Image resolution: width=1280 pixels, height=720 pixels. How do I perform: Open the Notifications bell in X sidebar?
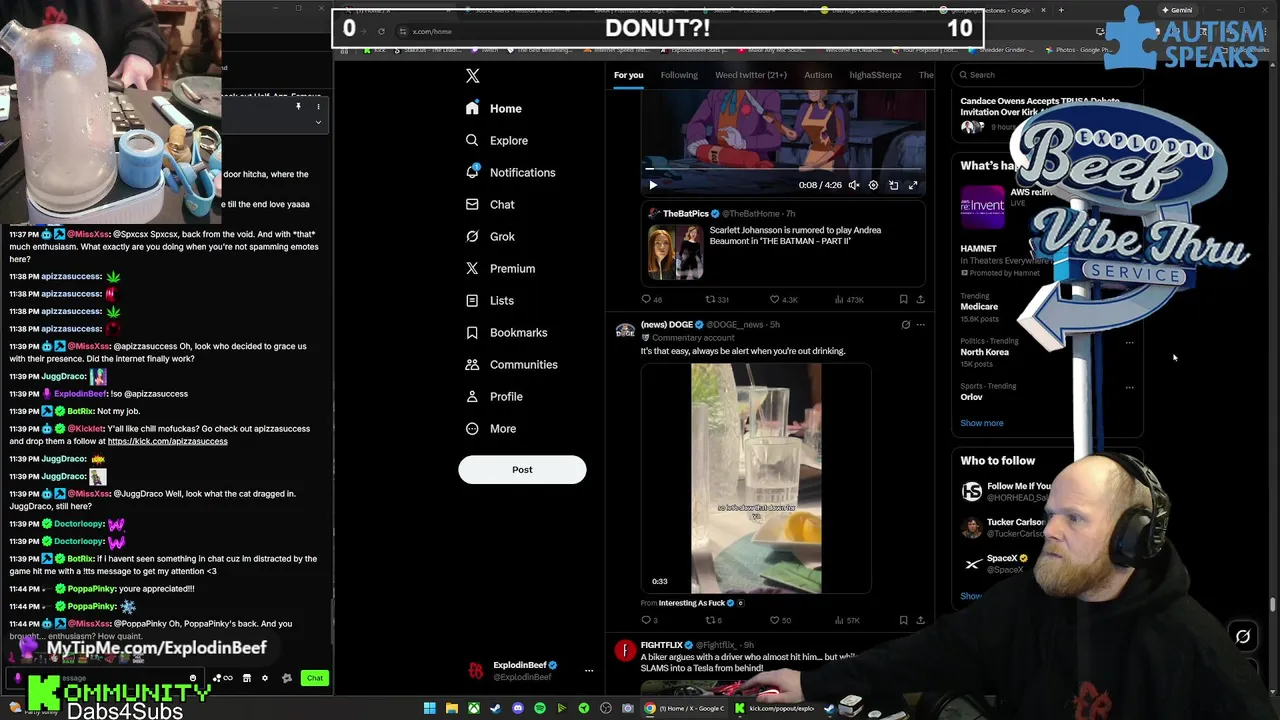pyautogui.click(x=510, y=172)
